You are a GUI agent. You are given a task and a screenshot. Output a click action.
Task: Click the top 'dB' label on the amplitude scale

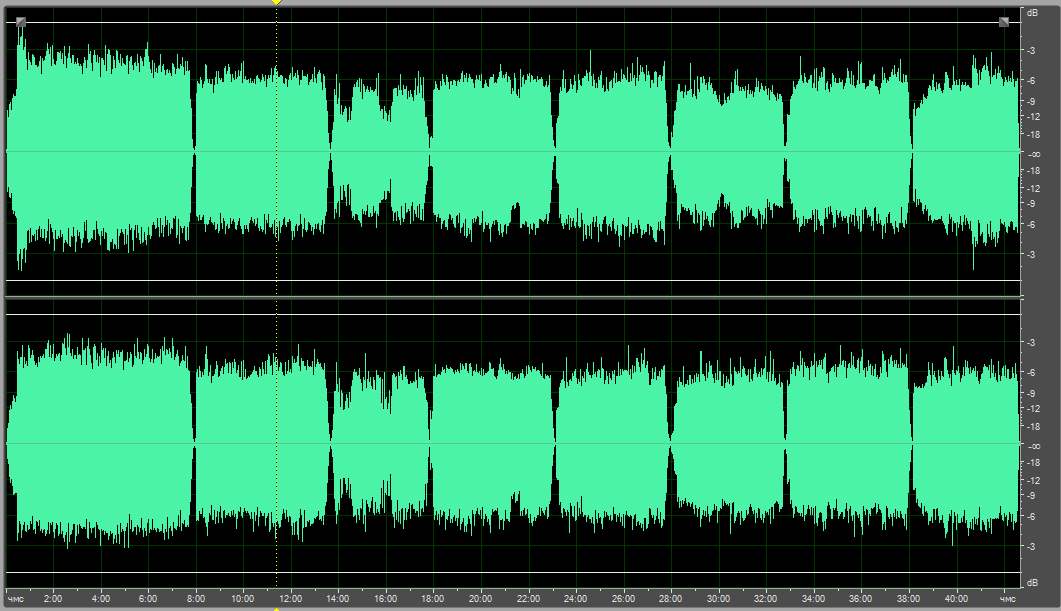tap(1032, 13)
